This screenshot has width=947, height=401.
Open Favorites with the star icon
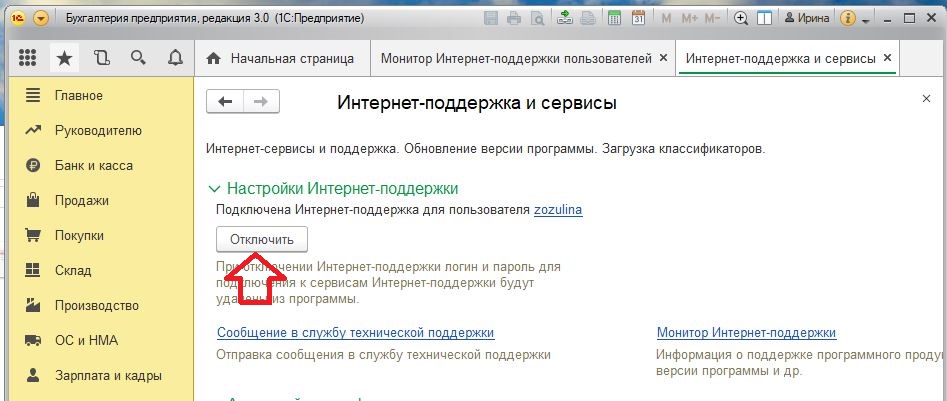(64, 58)
